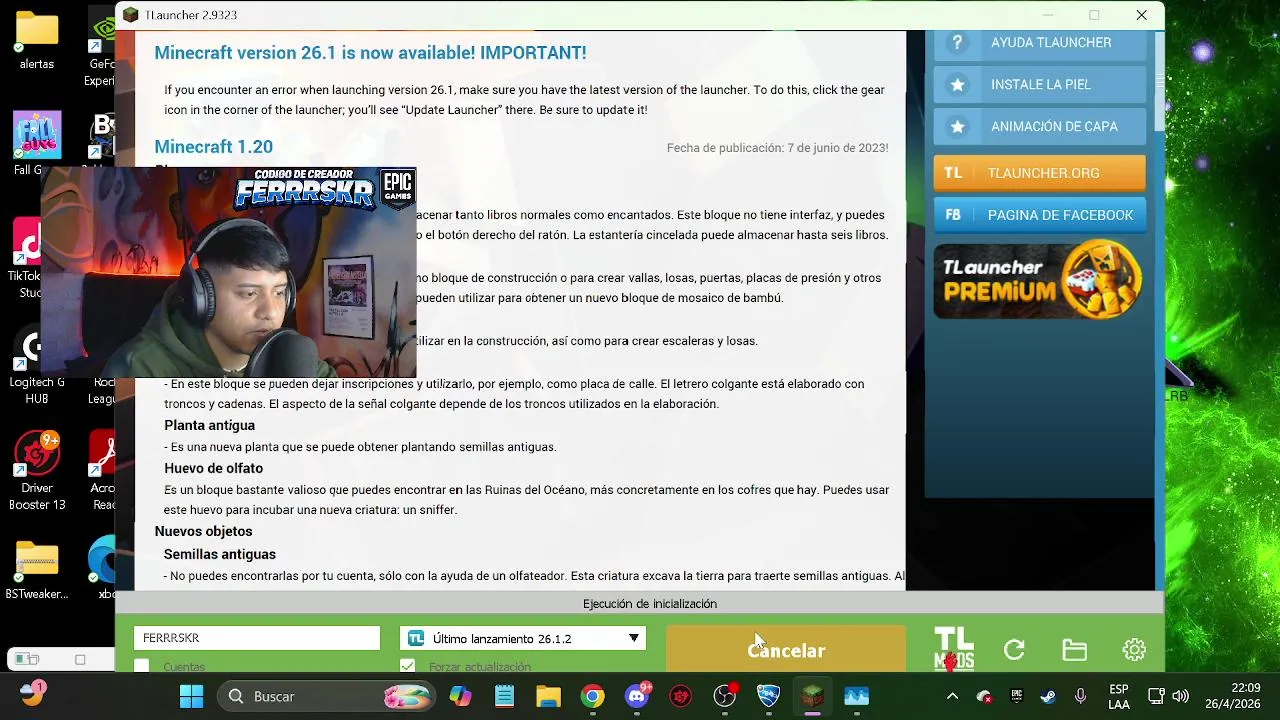The width and height of the screenshot is (1280, 720).
Task: Click Minecraft version 26.1 announcement heading
Action: click(370, 53)
